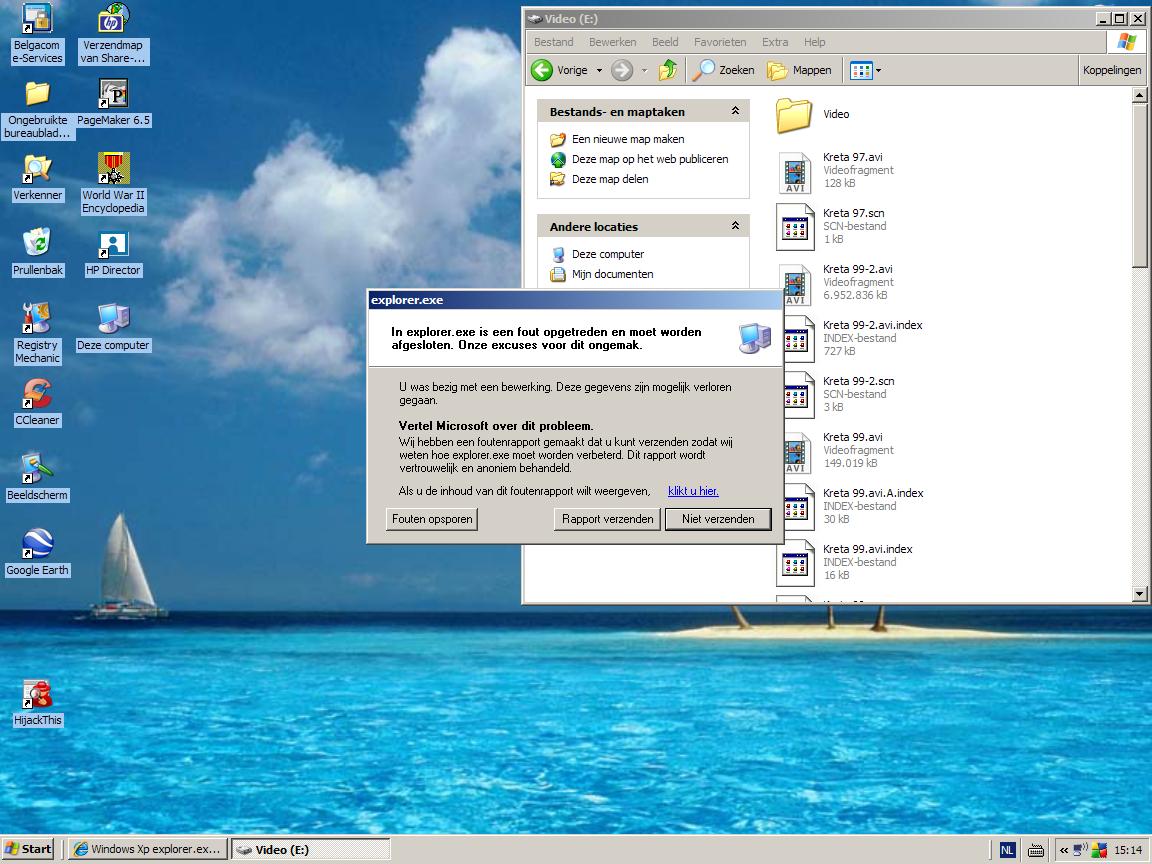
Task: Collapse the Andere locaties panel
Action: coord(735,226)
